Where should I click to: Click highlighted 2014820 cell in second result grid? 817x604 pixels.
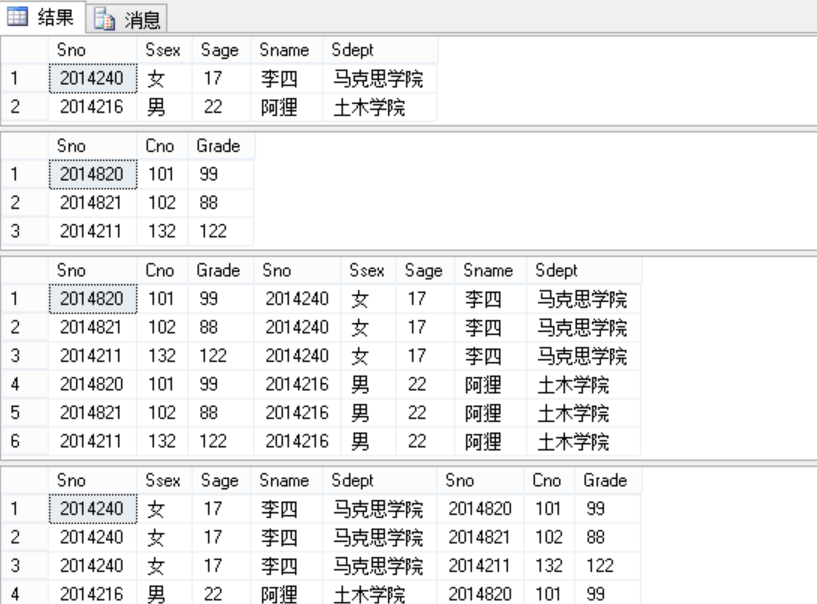tap(93, 174)
